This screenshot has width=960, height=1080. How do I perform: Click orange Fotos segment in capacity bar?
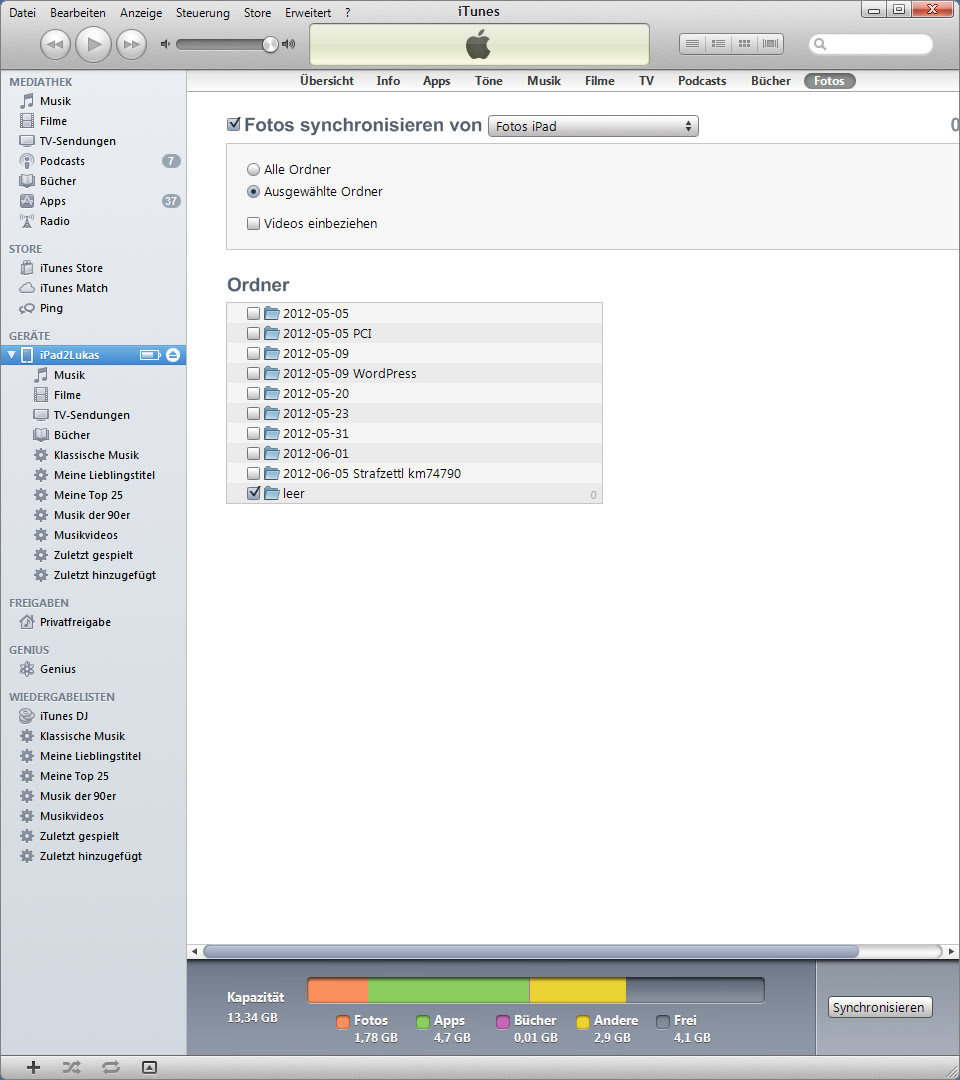(x=337, y=990)
